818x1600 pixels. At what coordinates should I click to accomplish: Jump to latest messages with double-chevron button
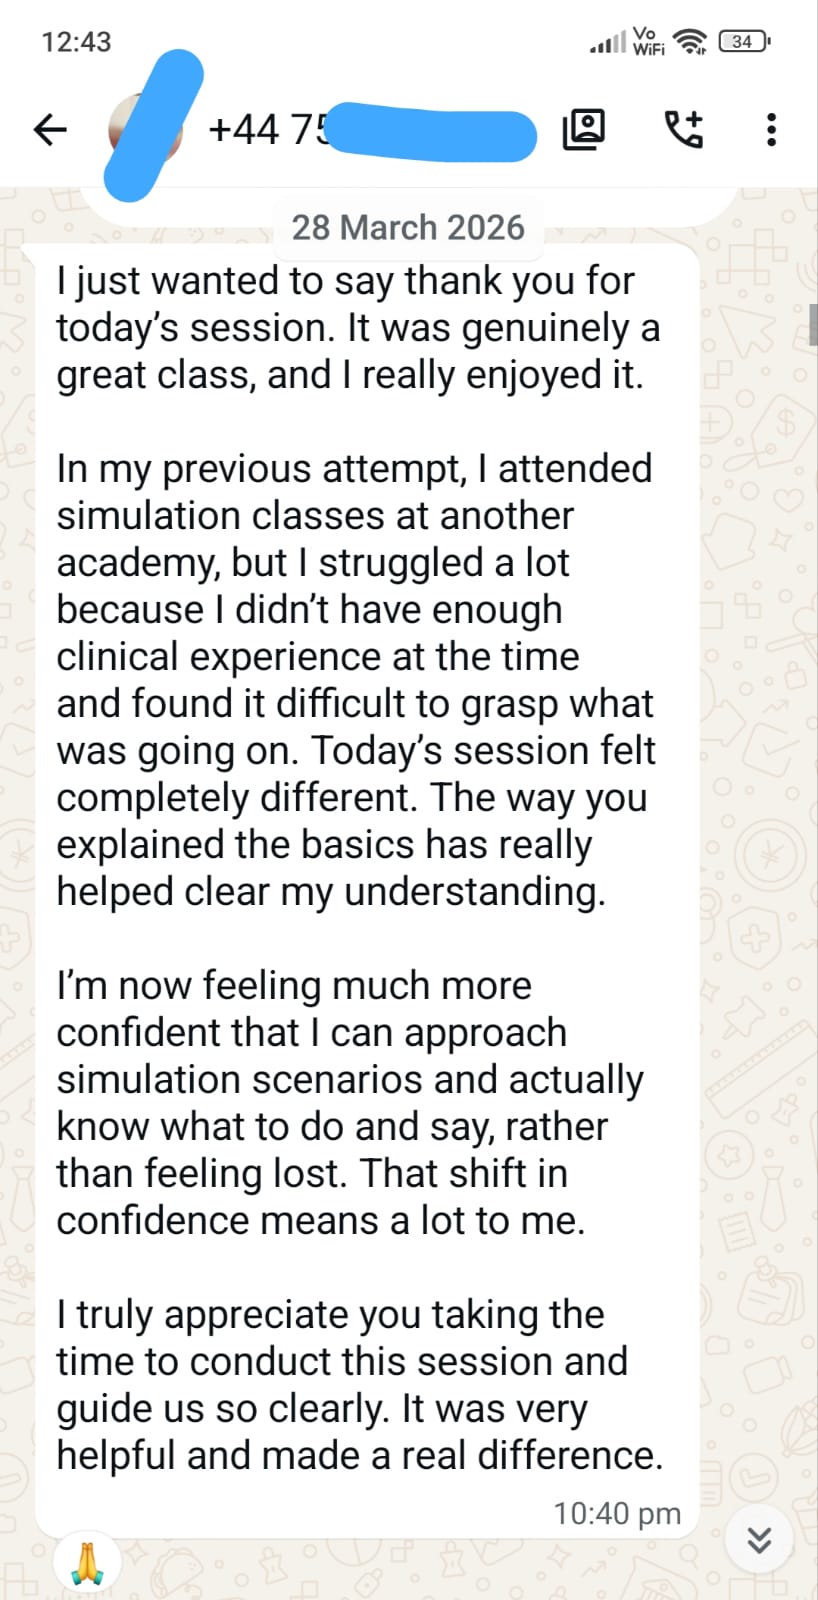759,1540
